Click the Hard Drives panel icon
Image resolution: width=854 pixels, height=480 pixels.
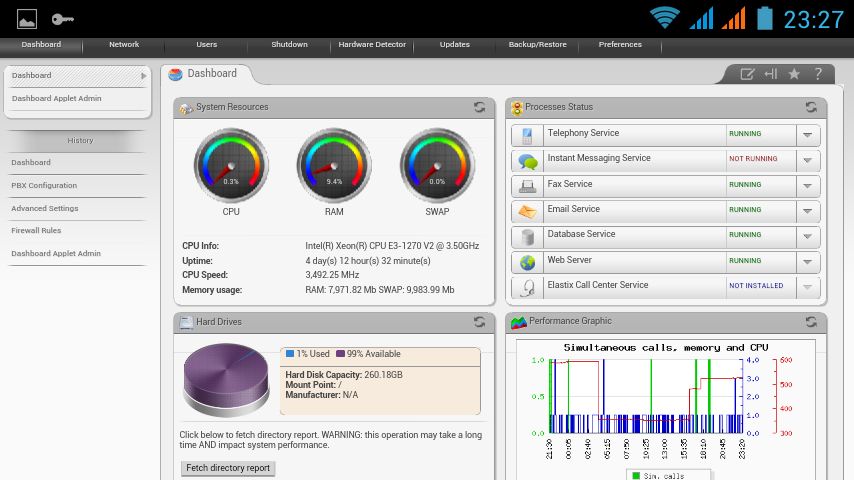(x=186, y=323)
